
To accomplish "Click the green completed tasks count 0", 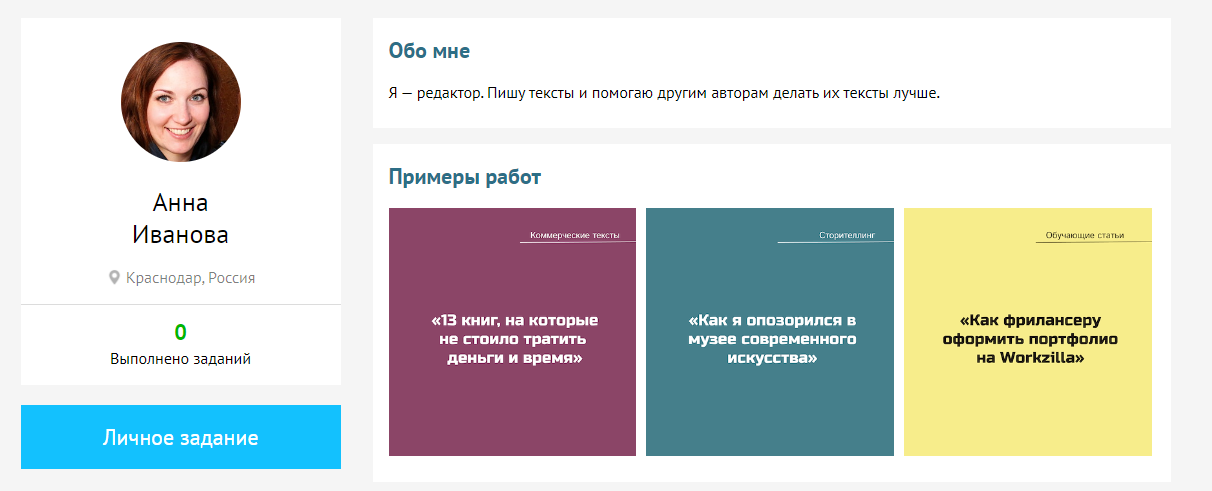I will click(x=181, y=333).
